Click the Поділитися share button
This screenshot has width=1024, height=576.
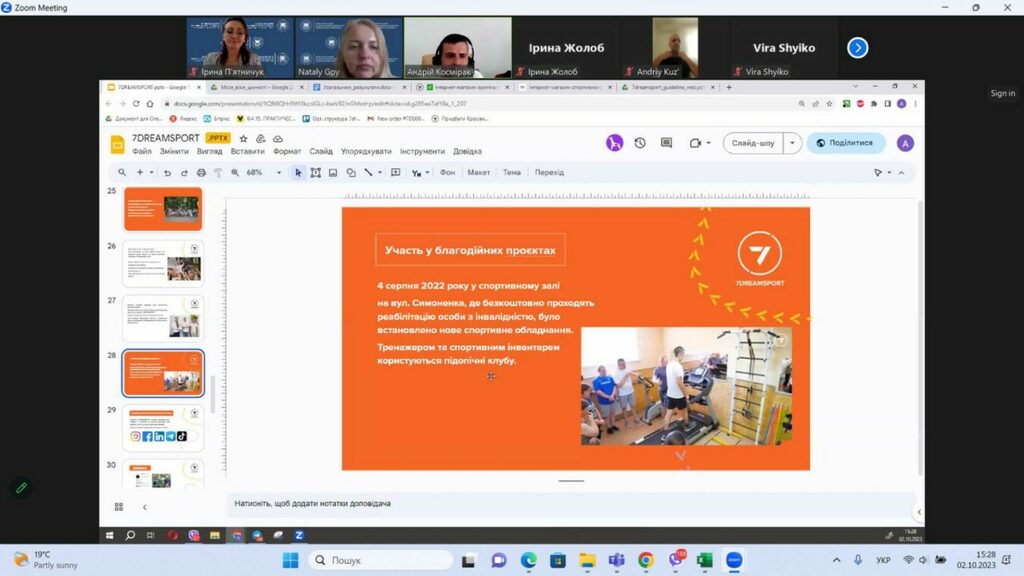(845, 143)
